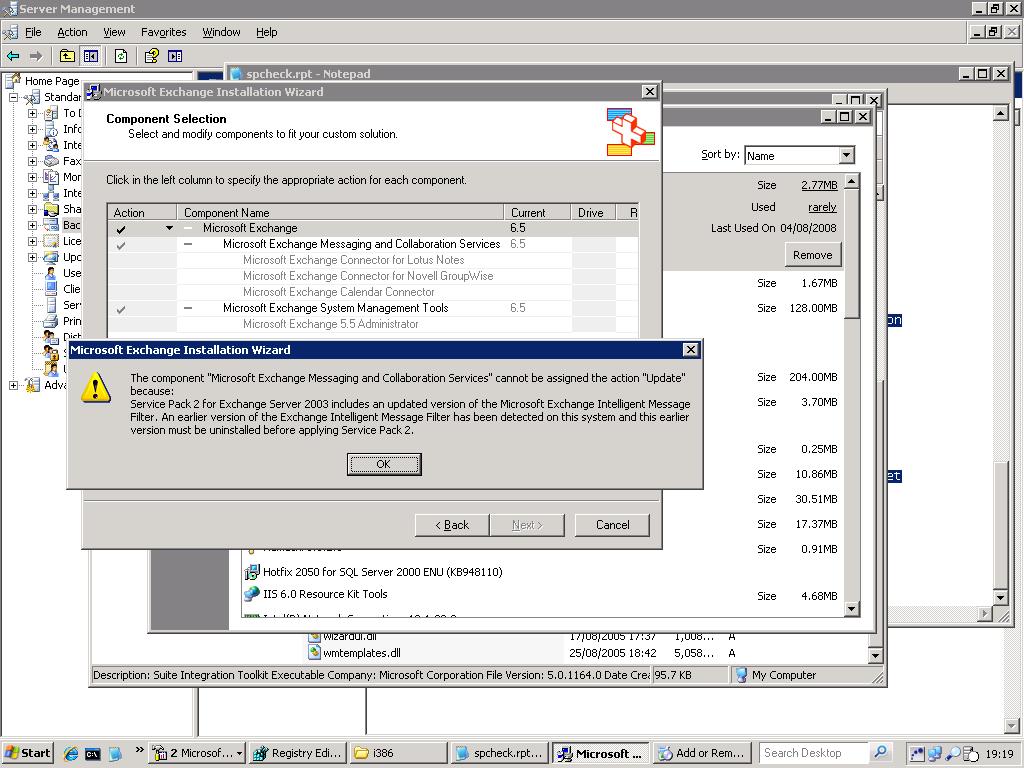The height and width of the screenshot is (768, 1024).
Task: Open the View menu
Action: pos(114,32)
